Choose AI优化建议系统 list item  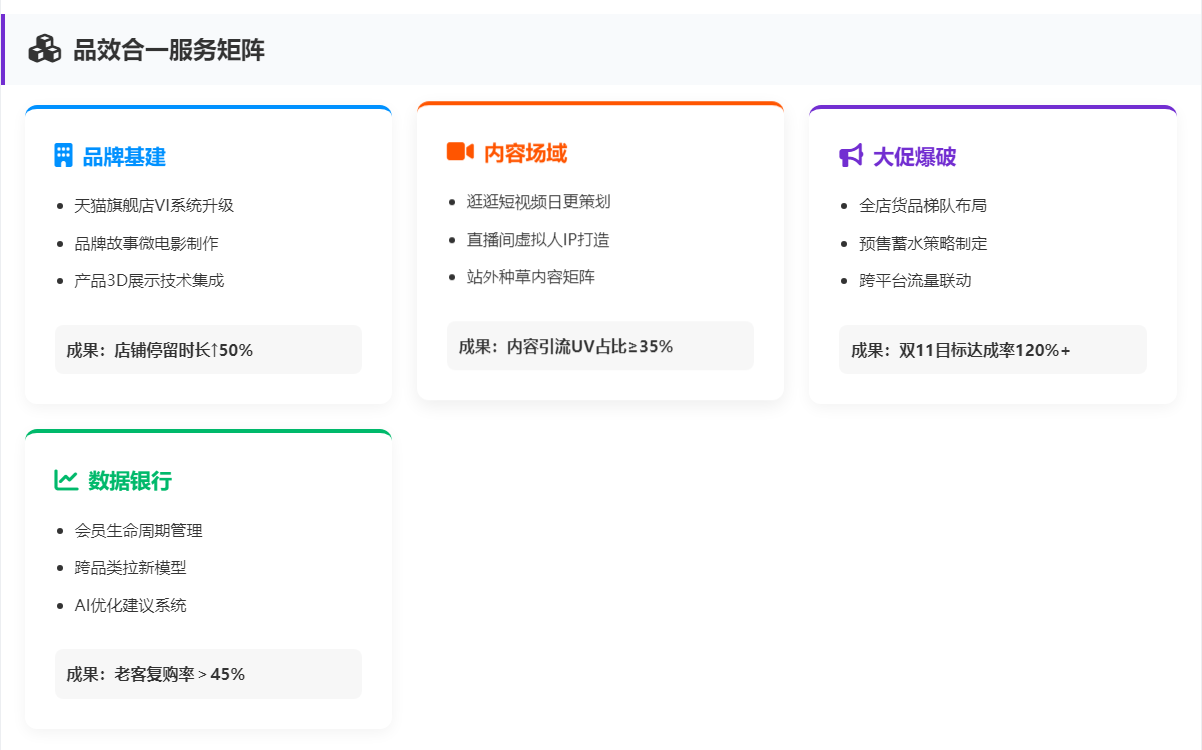tap(130, 606)
